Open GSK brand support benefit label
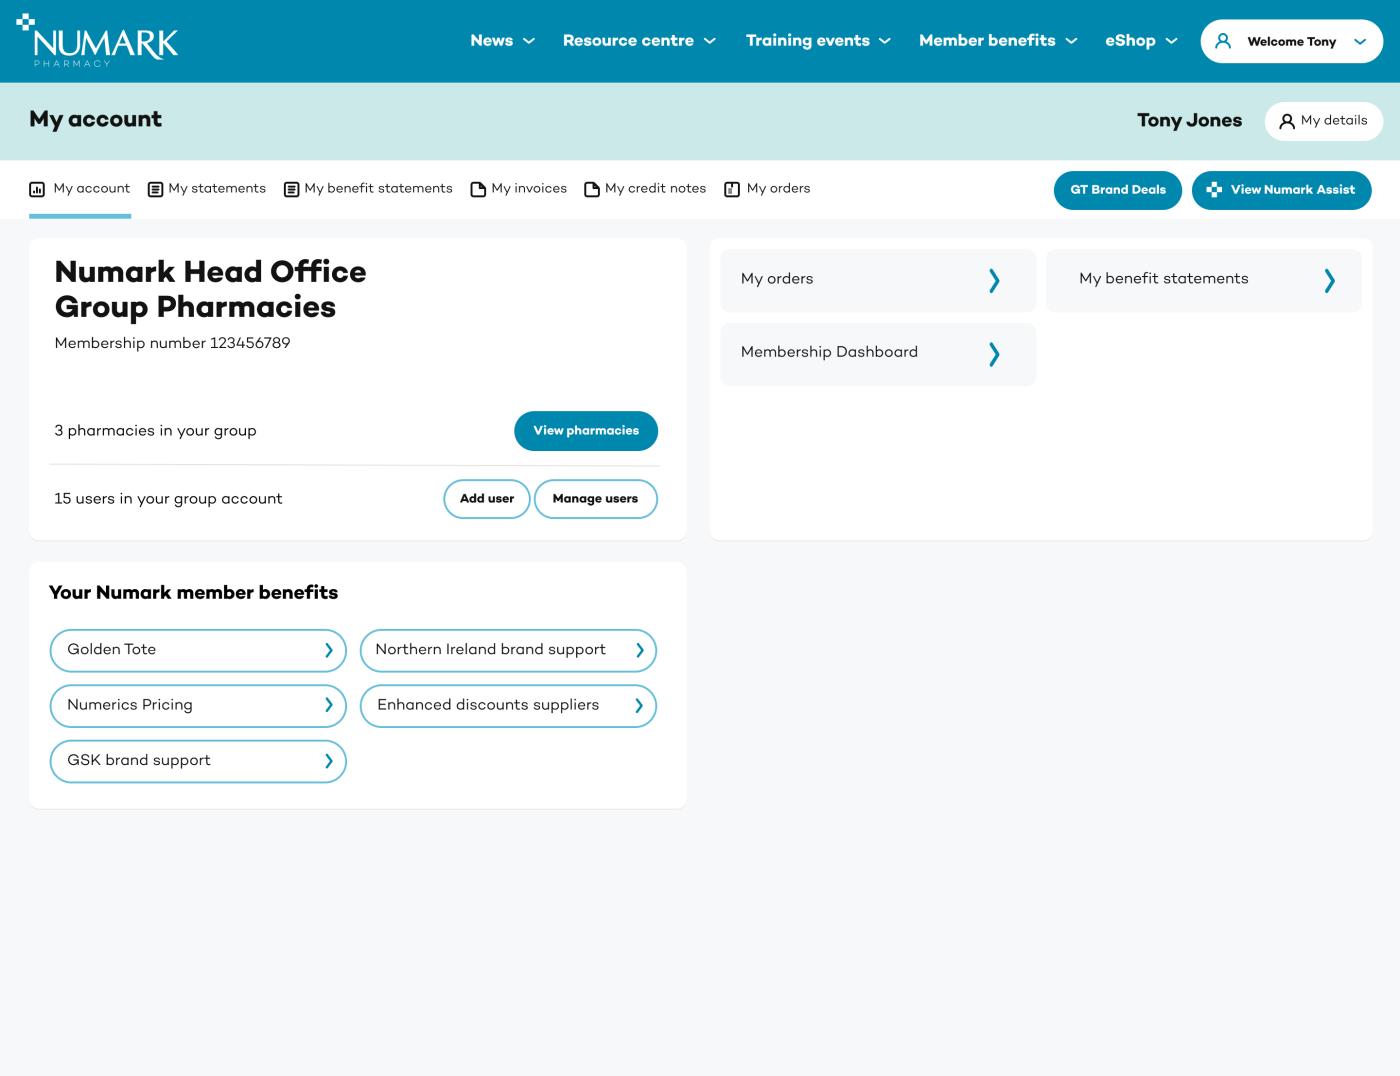Image resolution: width=1400 pixels, height=1076 pixels. (139, 761)
